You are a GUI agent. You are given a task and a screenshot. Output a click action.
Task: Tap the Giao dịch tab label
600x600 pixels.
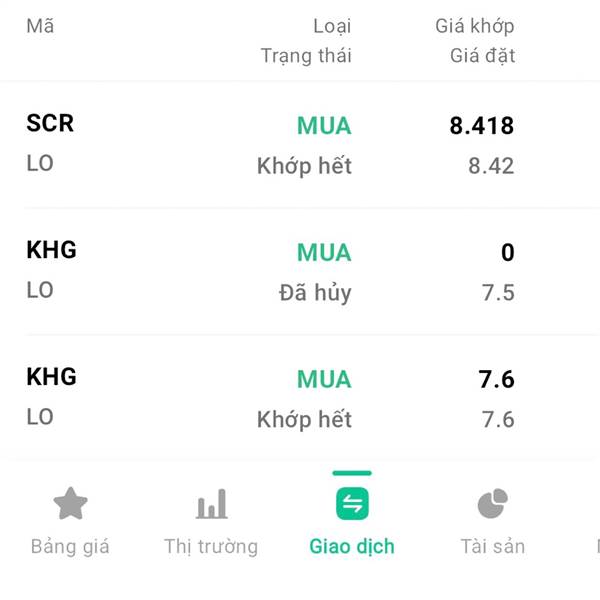(x=352, y=546)
